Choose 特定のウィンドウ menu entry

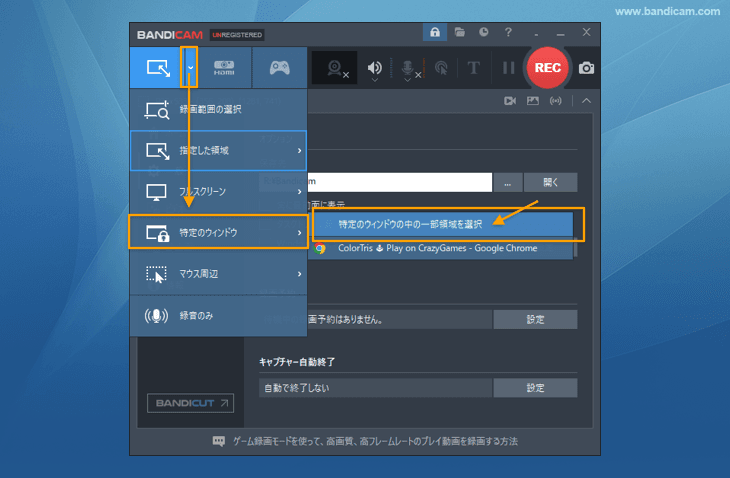pyautogui.click(x=218, y=232)
